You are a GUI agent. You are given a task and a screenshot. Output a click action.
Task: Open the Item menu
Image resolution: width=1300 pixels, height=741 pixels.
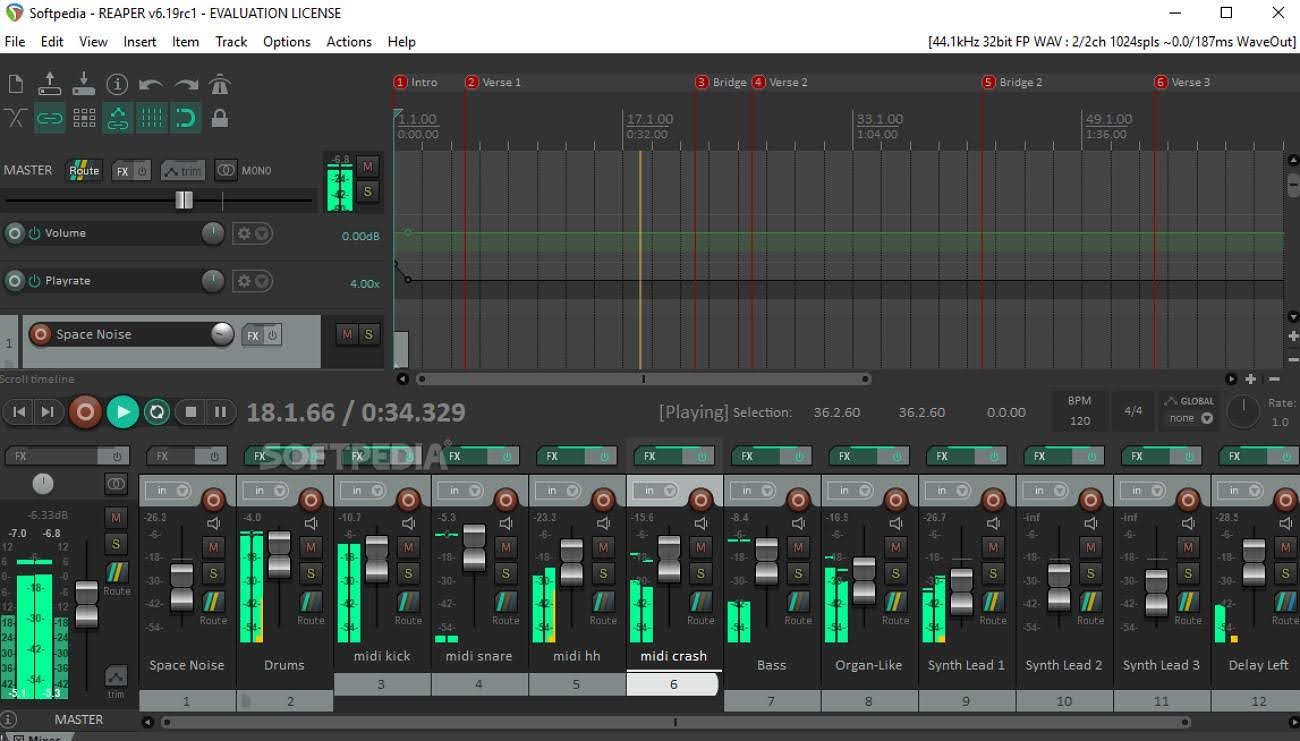click(185, 41)
